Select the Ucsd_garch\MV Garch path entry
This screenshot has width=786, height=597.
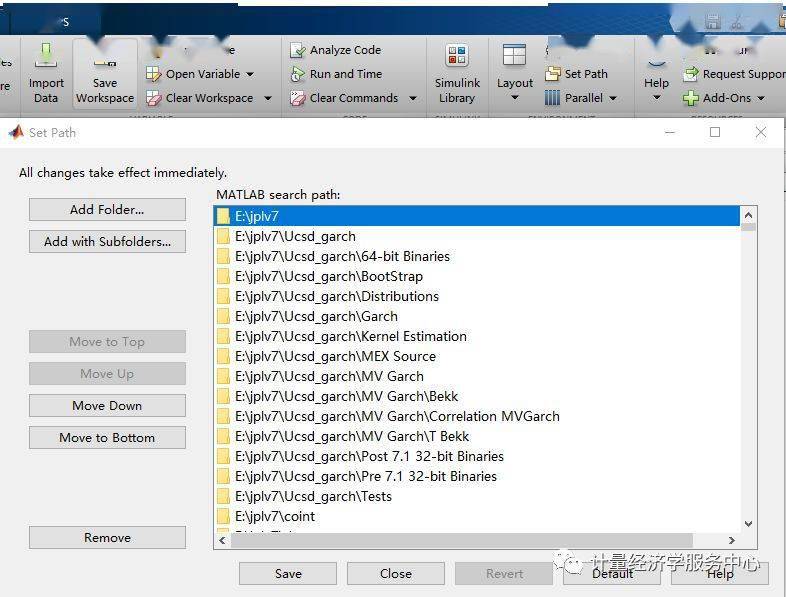click(477, 376)
